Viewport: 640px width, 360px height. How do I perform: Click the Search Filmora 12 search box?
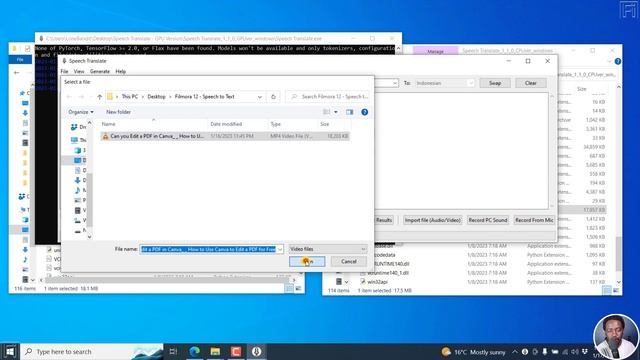328,97
